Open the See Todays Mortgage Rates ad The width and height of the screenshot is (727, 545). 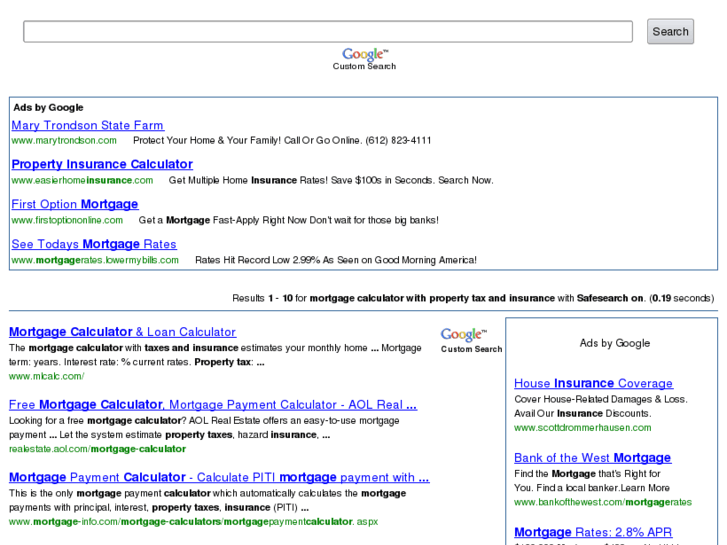click(94, 244)
